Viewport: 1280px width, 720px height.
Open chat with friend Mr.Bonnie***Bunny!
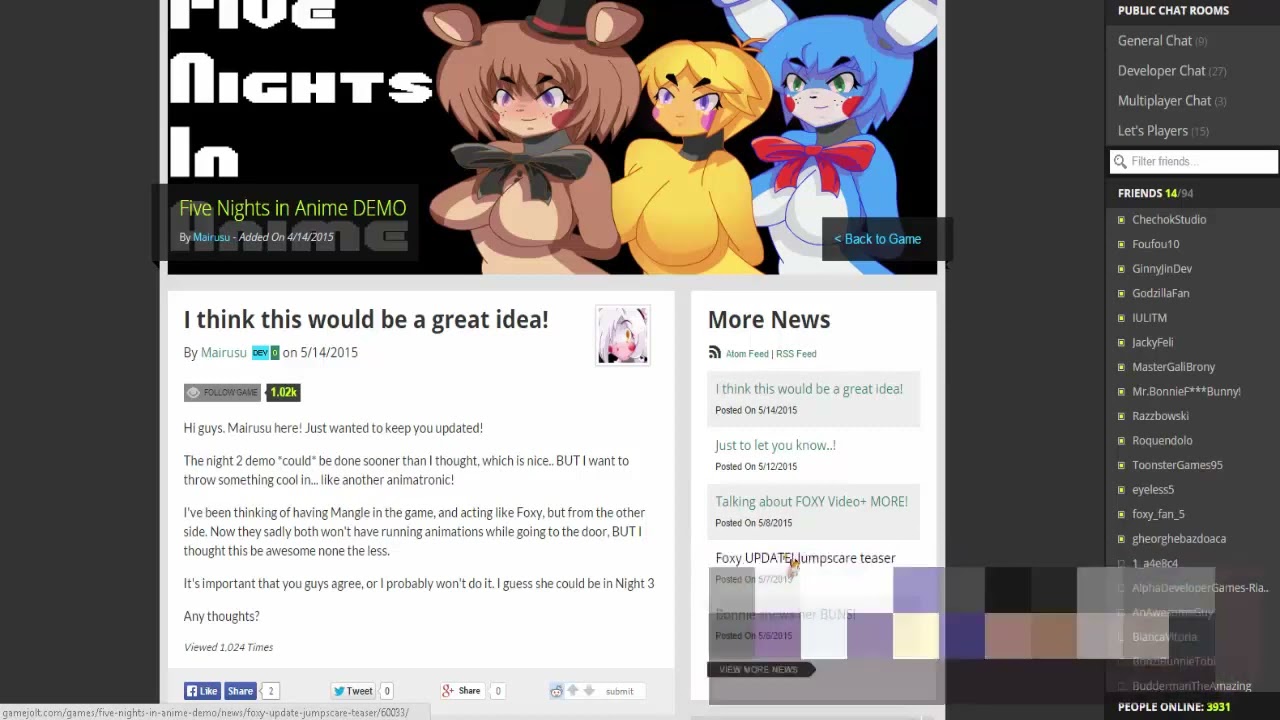click(1186, 391)
